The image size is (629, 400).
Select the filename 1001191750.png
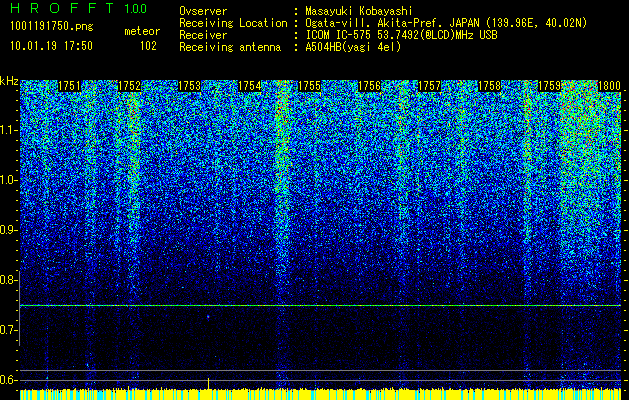[x=52, y=26]
